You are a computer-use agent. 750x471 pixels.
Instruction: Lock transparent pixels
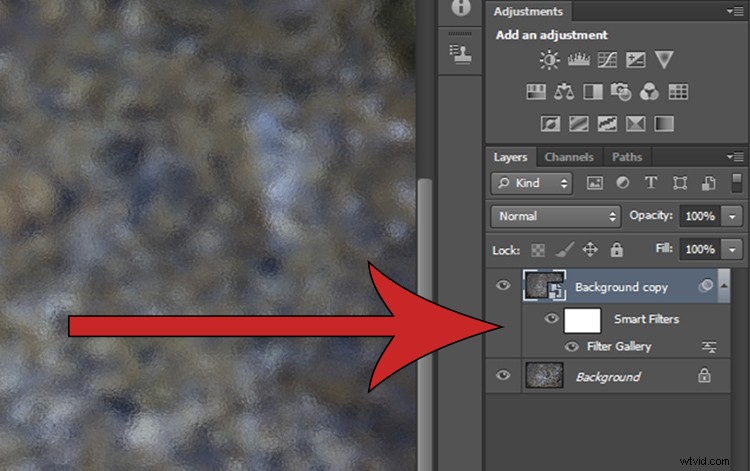[x=538, y=250]
